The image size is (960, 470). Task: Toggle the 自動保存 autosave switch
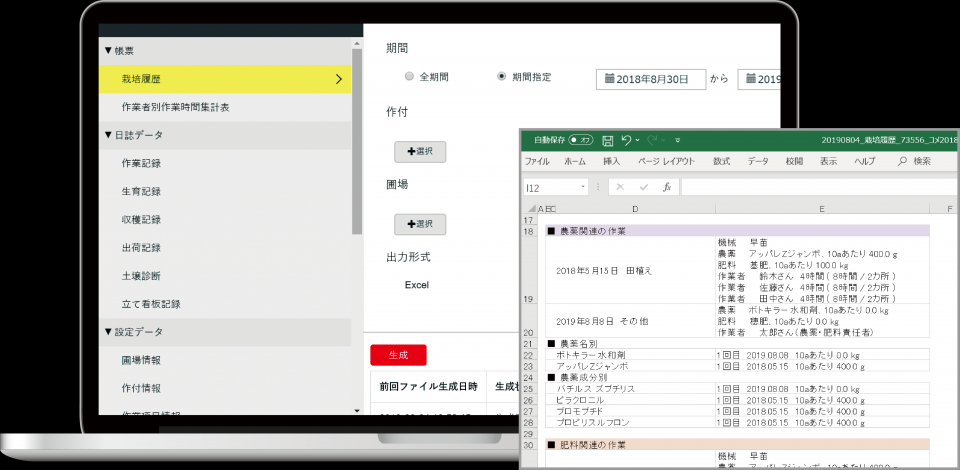[582, 140]
